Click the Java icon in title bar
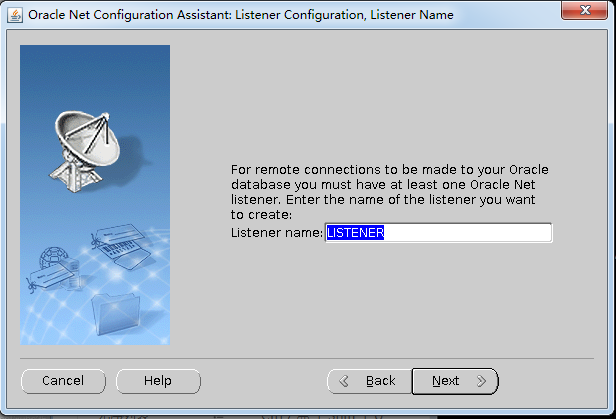This screenshot has width=616, height=419. [15, 15]
